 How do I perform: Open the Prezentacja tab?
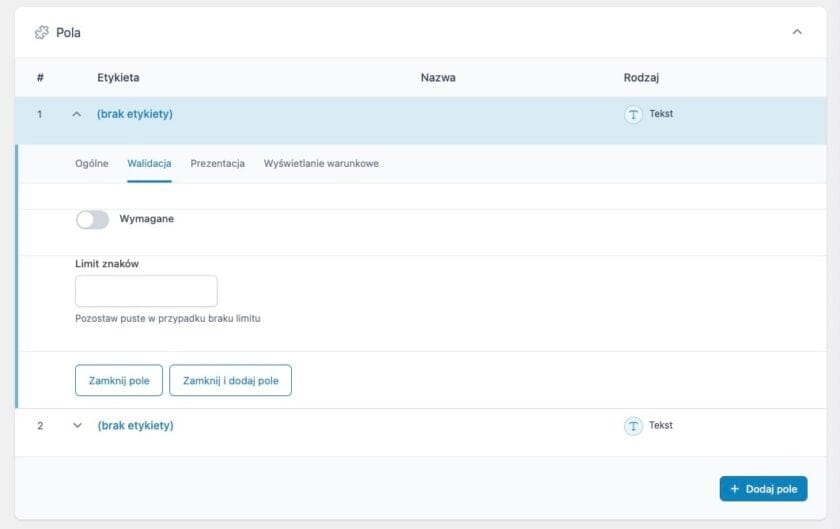point(217,164)
